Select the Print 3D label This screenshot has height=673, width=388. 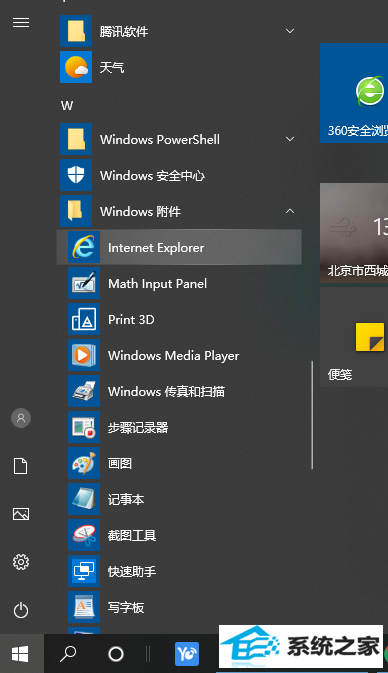pyautogui.click(x=131, y=319)
